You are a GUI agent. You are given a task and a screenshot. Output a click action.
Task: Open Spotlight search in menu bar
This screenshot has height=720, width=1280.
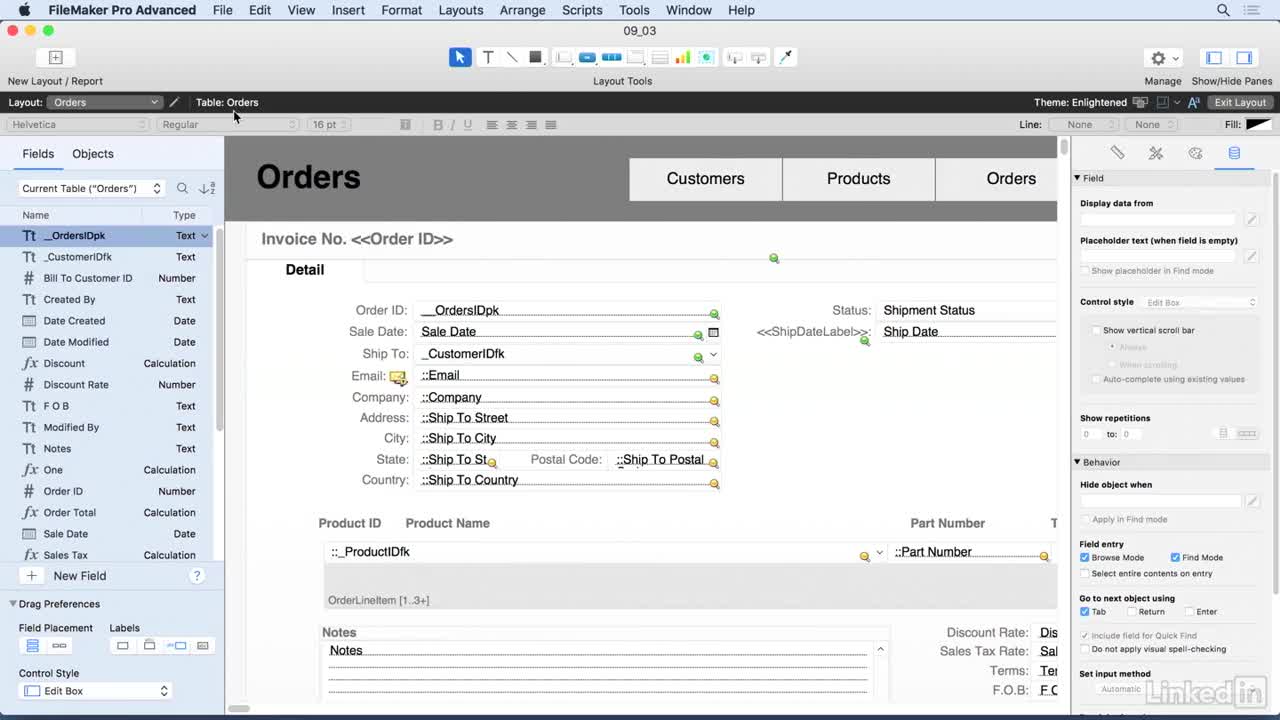pos(1223,10)
